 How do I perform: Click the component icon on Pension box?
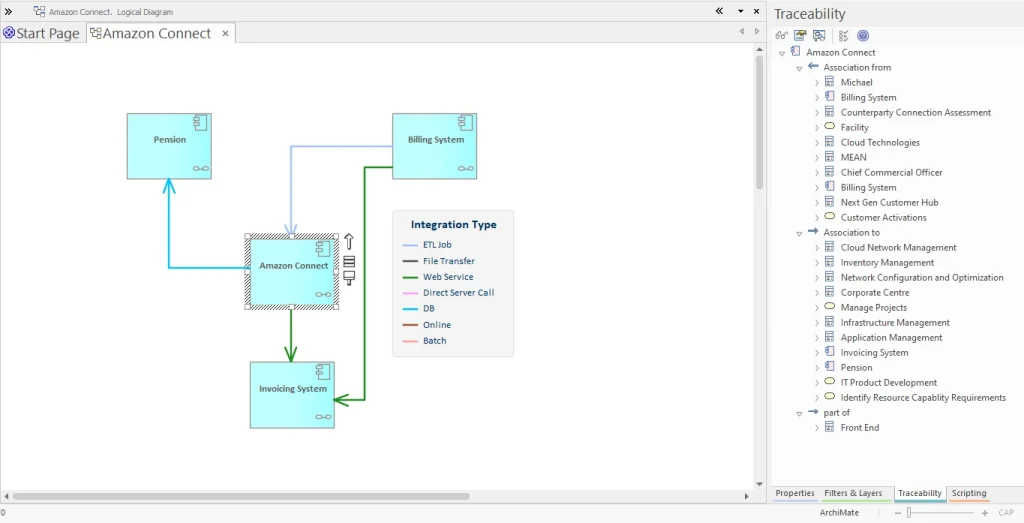[200, 122]
